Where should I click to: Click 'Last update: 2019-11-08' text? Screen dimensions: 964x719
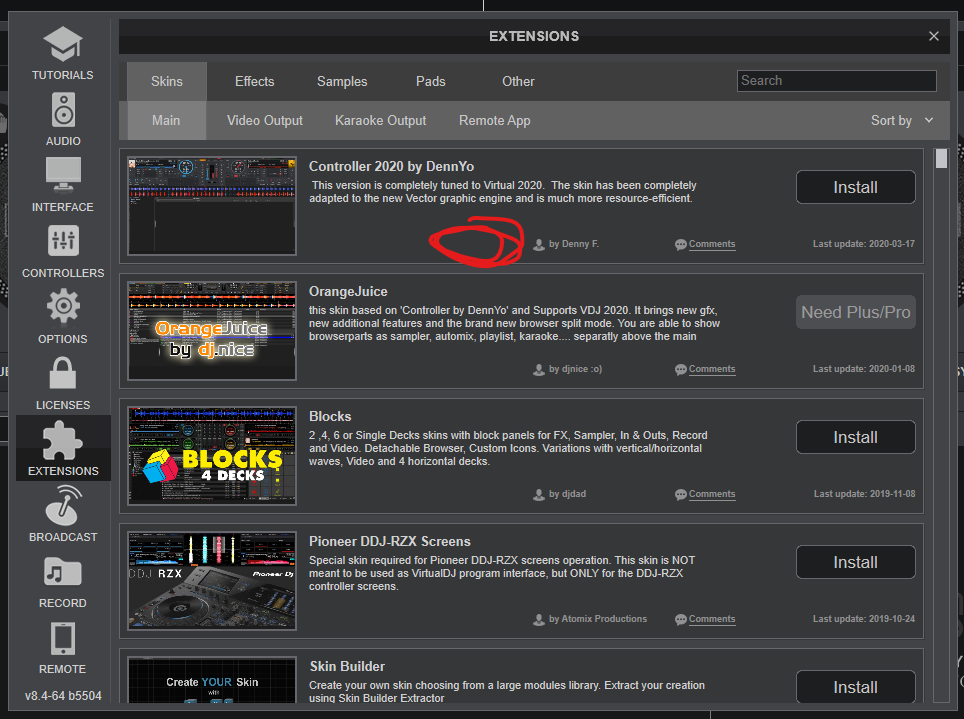[864, 494]
